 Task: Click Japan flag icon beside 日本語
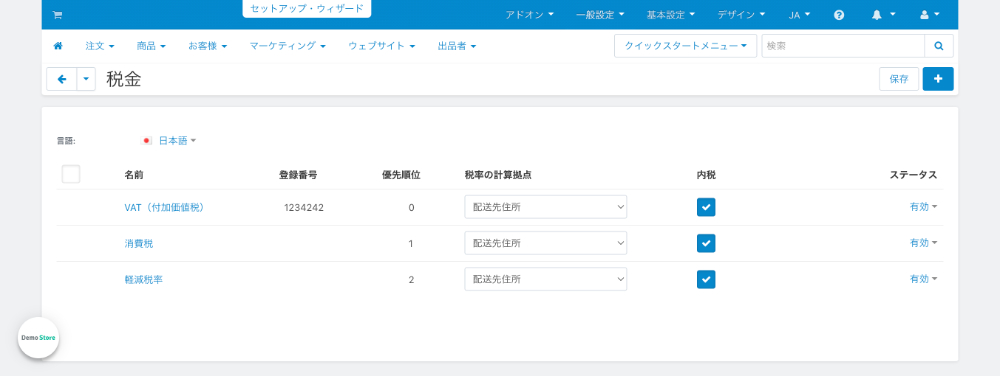coord(147,141)
